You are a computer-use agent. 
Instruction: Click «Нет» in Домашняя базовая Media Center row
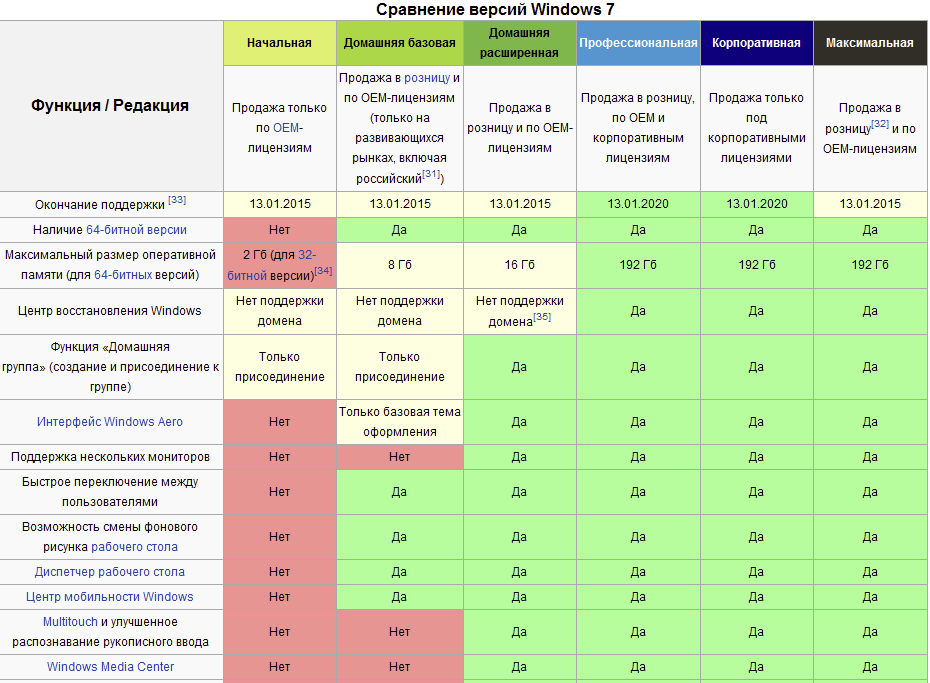[400, 666]
